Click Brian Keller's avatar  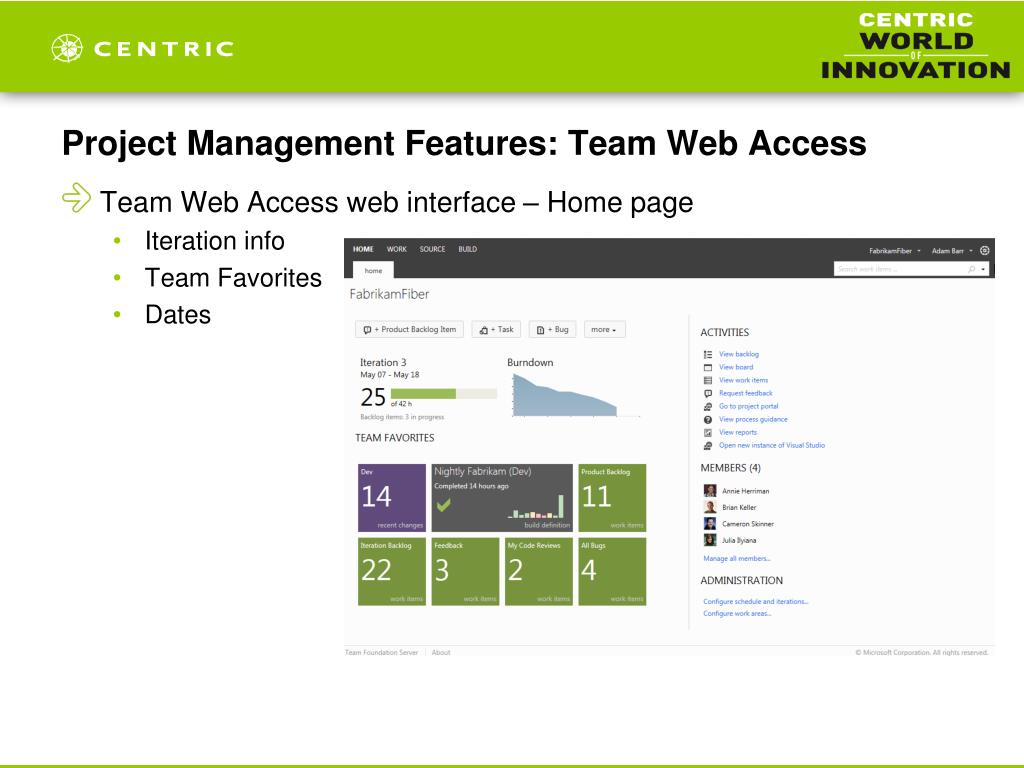click(x=710, y=507)
